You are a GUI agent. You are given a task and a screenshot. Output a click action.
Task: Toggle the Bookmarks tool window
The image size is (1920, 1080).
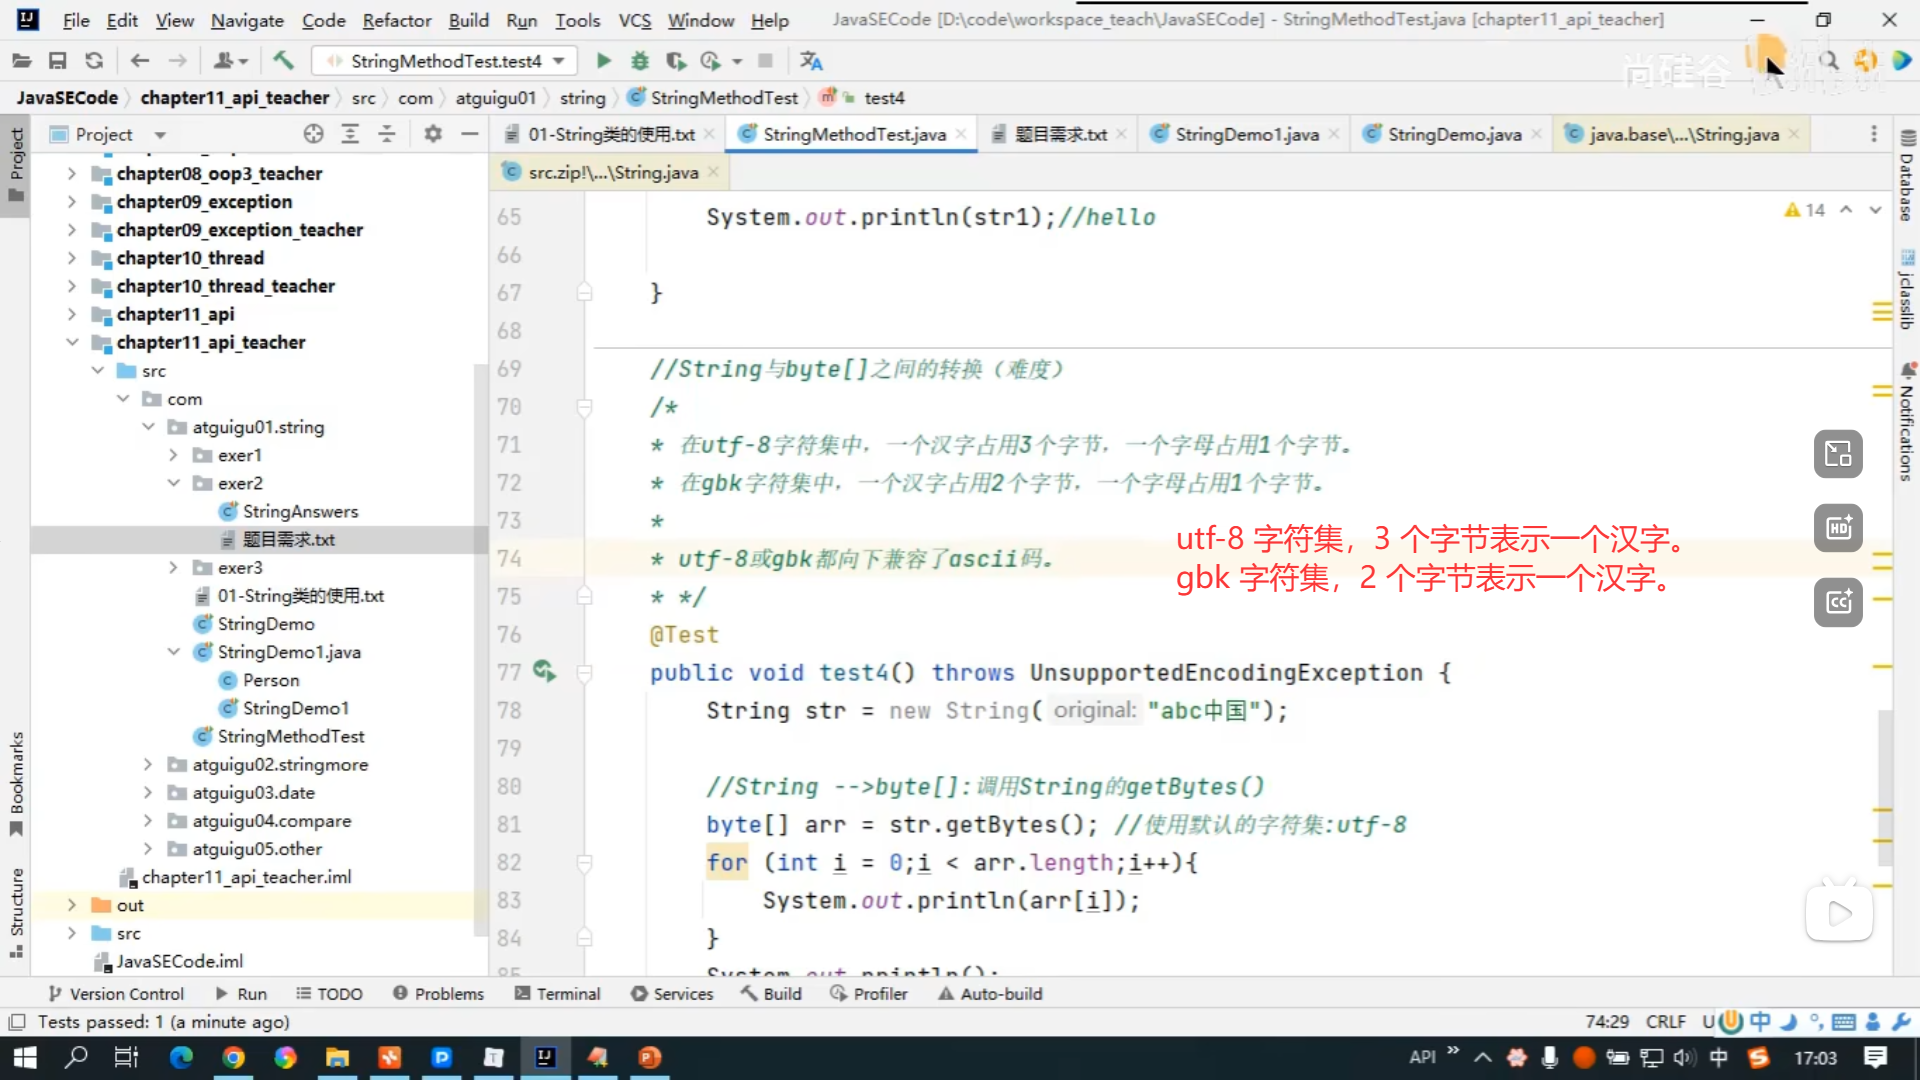click(x=16, y=782)
